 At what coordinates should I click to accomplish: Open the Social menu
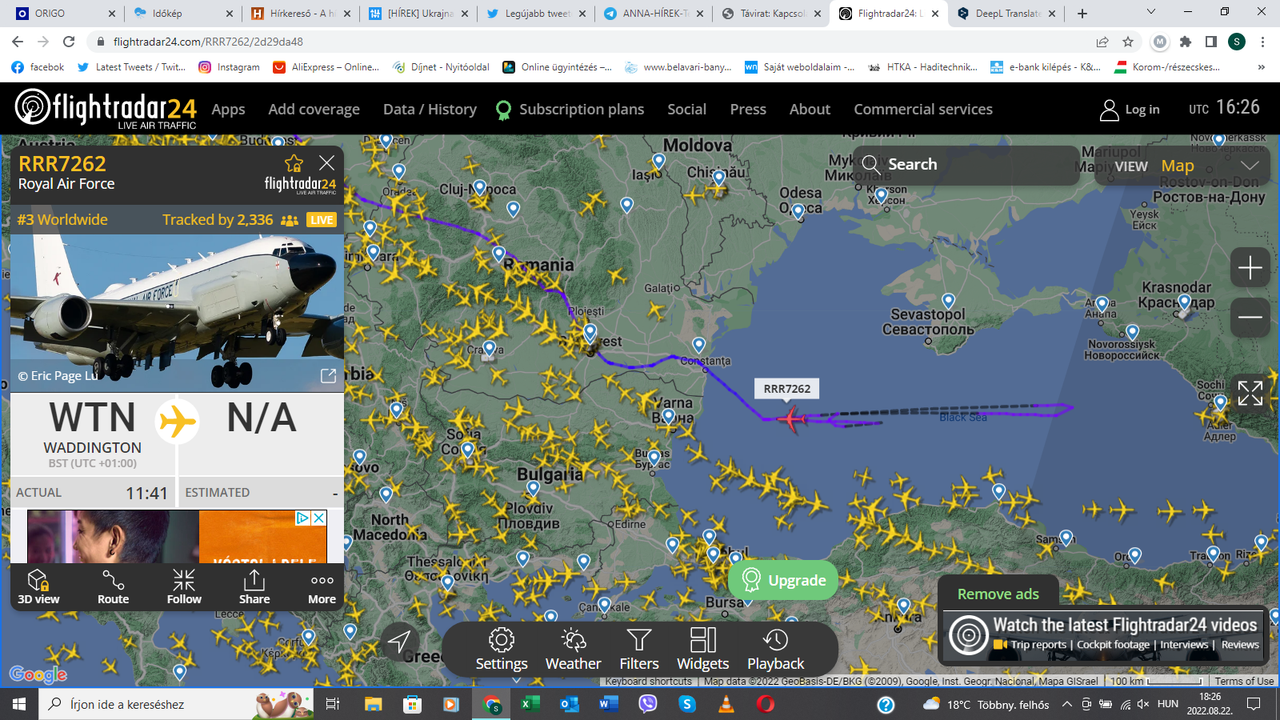coord(687,109)
